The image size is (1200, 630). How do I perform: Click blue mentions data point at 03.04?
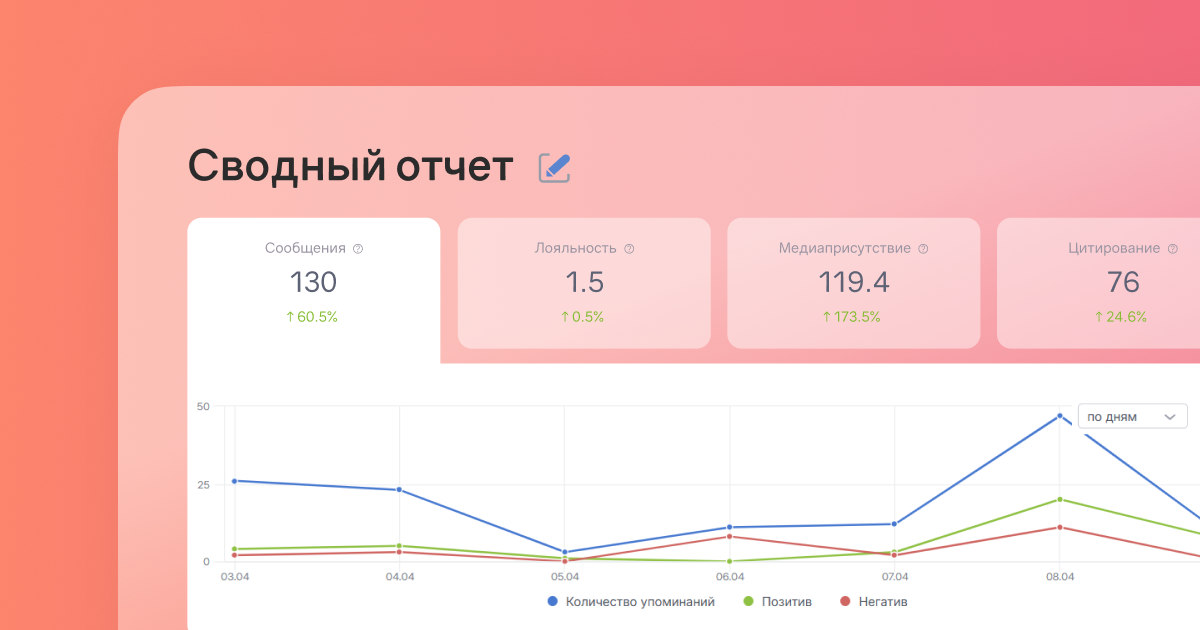click(234, 481)
